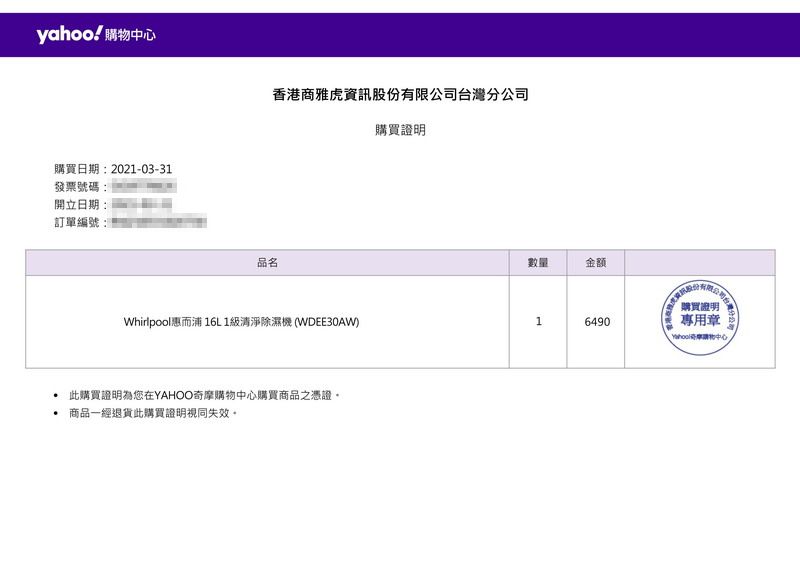Click the Yahoo 購物中心 logo
Screen dimensions: 800x565
[96, 35]
